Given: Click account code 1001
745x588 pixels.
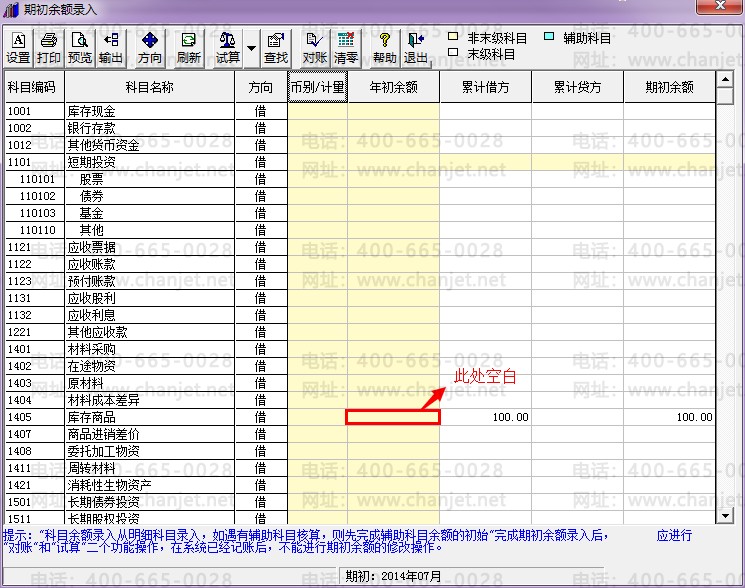Looking at the screenshot, I should click(x=19, y=112).
